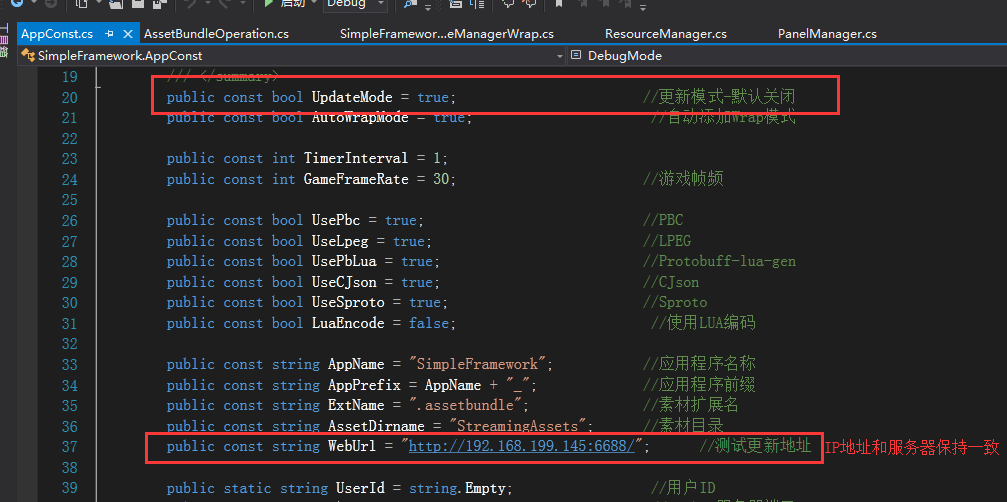
Task: Click the GameFrameRate identifier
Action: coord(356,178)
